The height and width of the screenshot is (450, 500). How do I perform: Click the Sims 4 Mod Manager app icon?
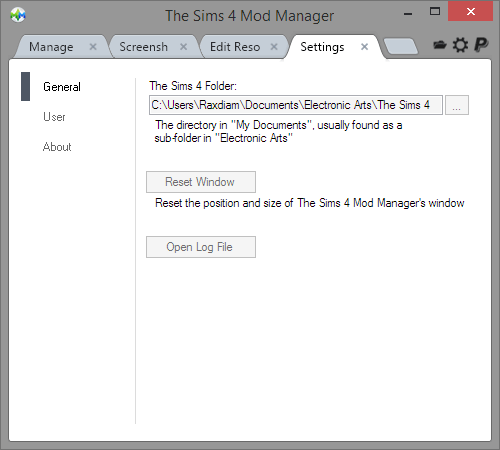[x=18, y=15]
